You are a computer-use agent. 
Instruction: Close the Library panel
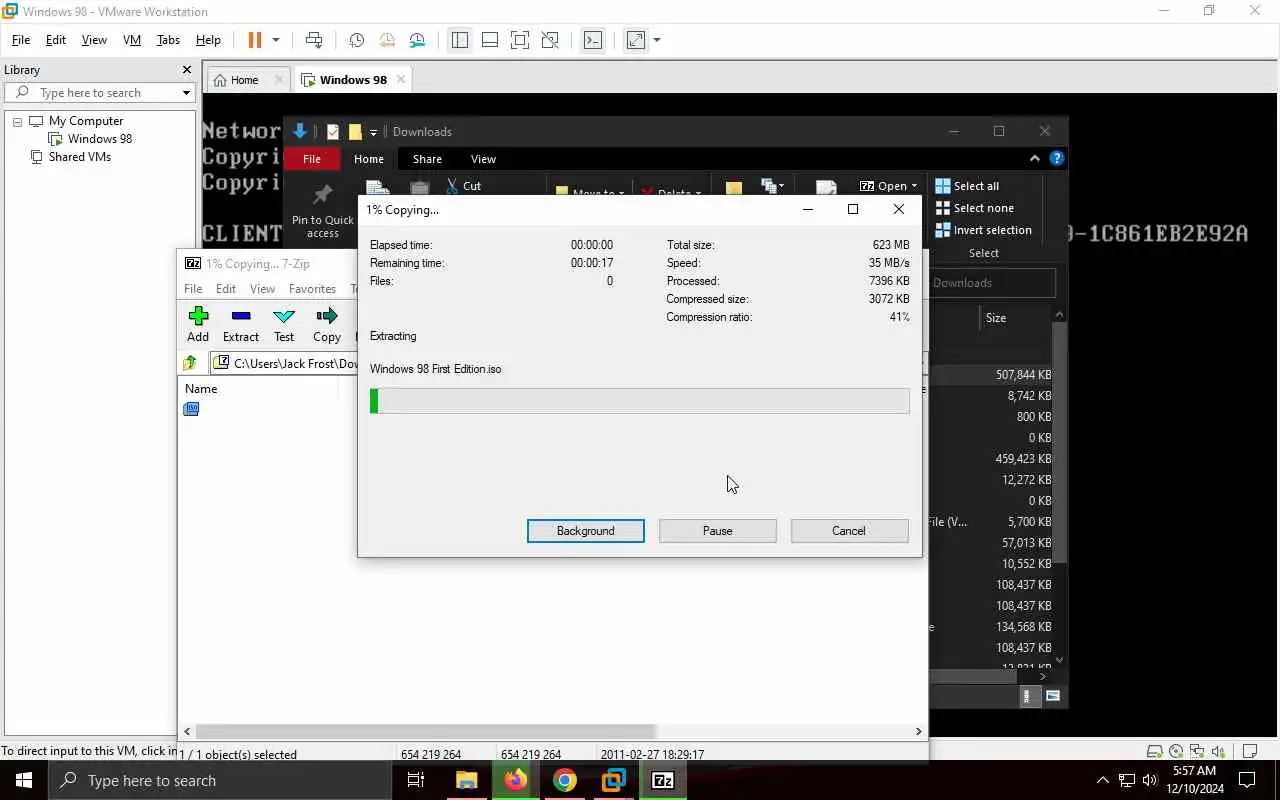coord(186,70)
